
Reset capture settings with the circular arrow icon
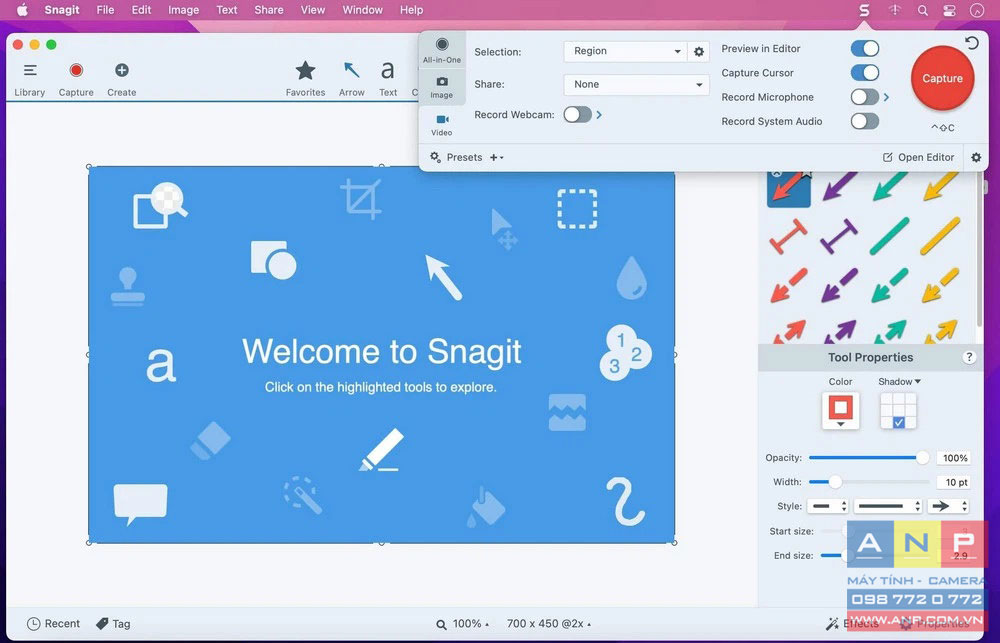click(972, 43)
